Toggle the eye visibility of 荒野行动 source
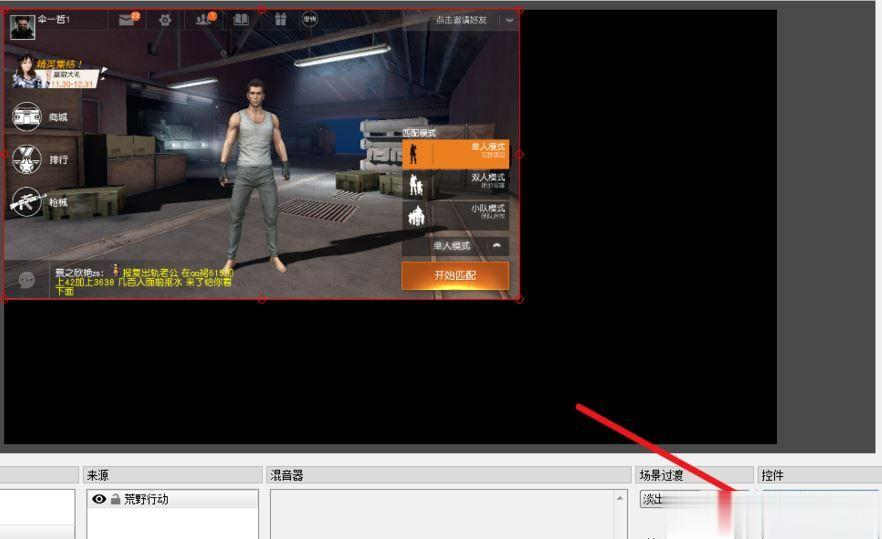This screenshot has width=882, height=539. click(x=99, y=499)
